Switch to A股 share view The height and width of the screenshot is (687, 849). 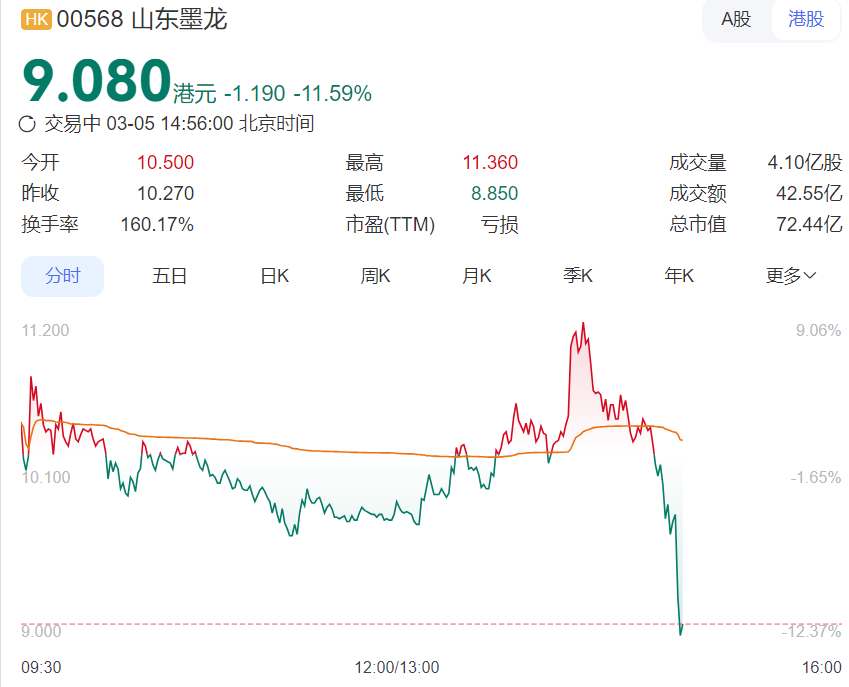click(x=736, y=19)
